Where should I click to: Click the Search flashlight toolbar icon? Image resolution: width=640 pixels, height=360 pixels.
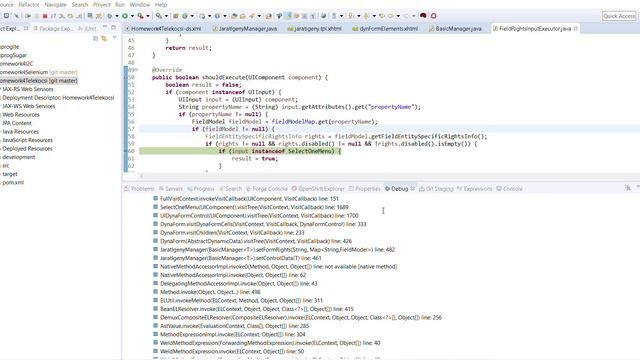tap(252, 16)
